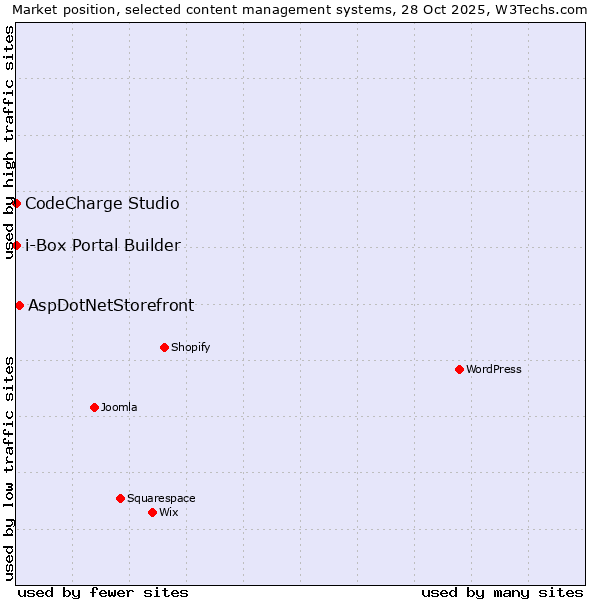Select the Wix label text

pos(169,512)
